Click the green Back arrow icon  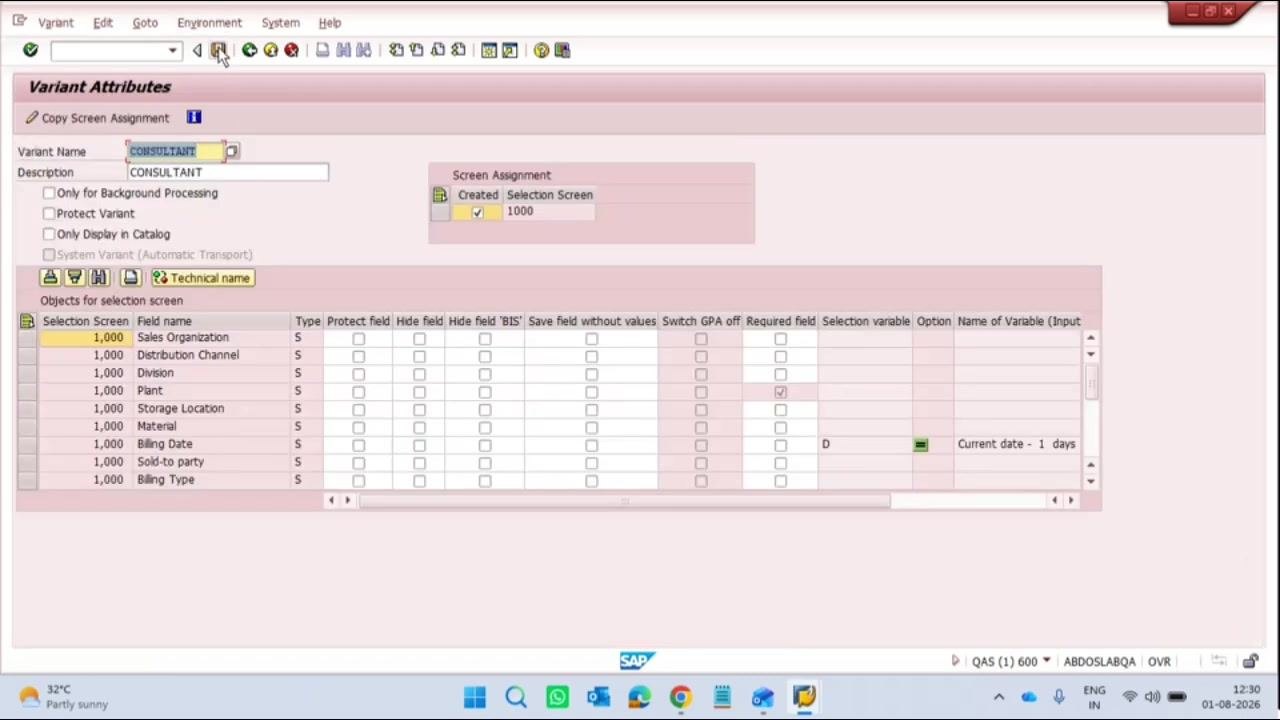click(x=249, y=50)
